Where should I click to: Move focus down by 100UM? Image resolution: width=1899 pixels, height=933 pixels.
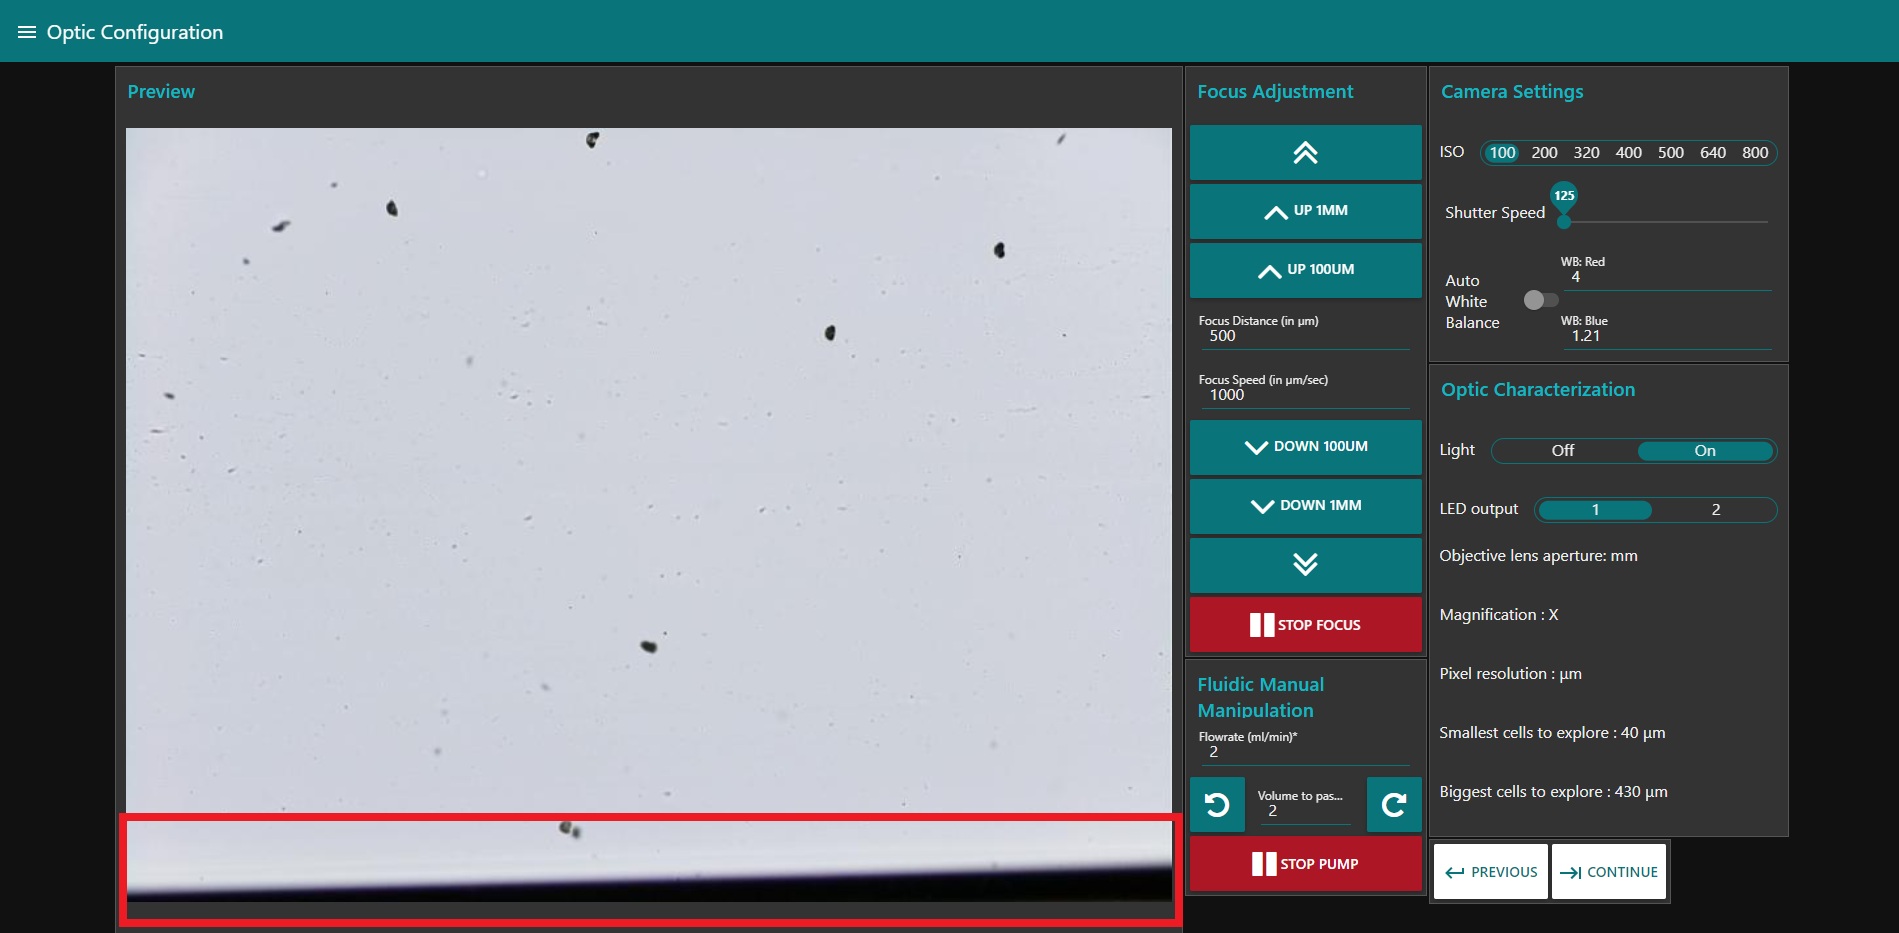pyautogui.click(x=1305, y=447)
